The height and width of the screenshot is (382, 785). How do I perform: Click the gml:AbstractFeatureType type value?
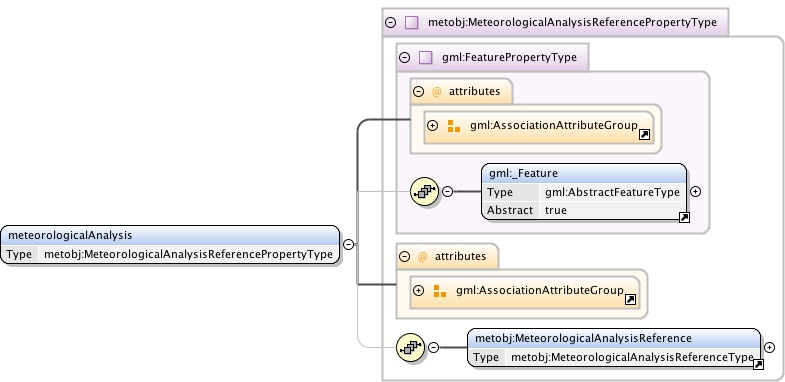click(x=612, y=192)
